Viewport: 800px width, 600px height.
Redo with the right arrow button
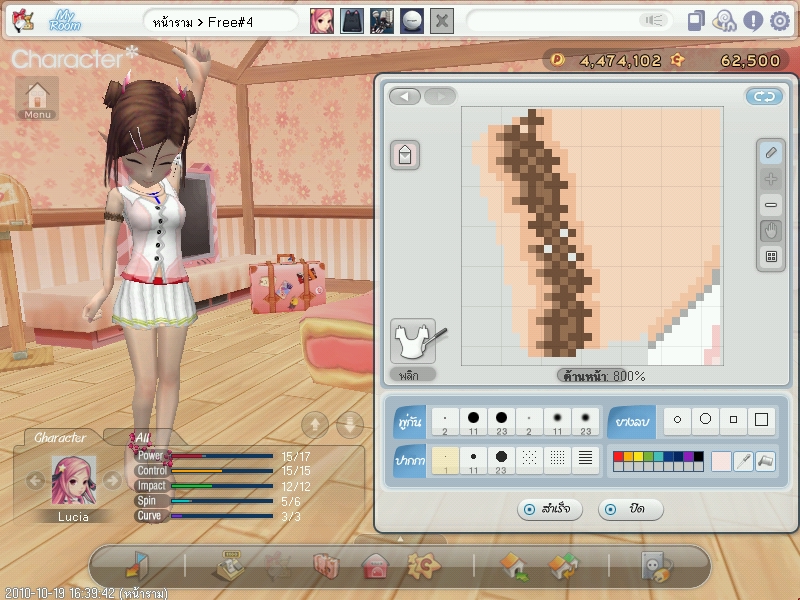[x=440, y=96]
